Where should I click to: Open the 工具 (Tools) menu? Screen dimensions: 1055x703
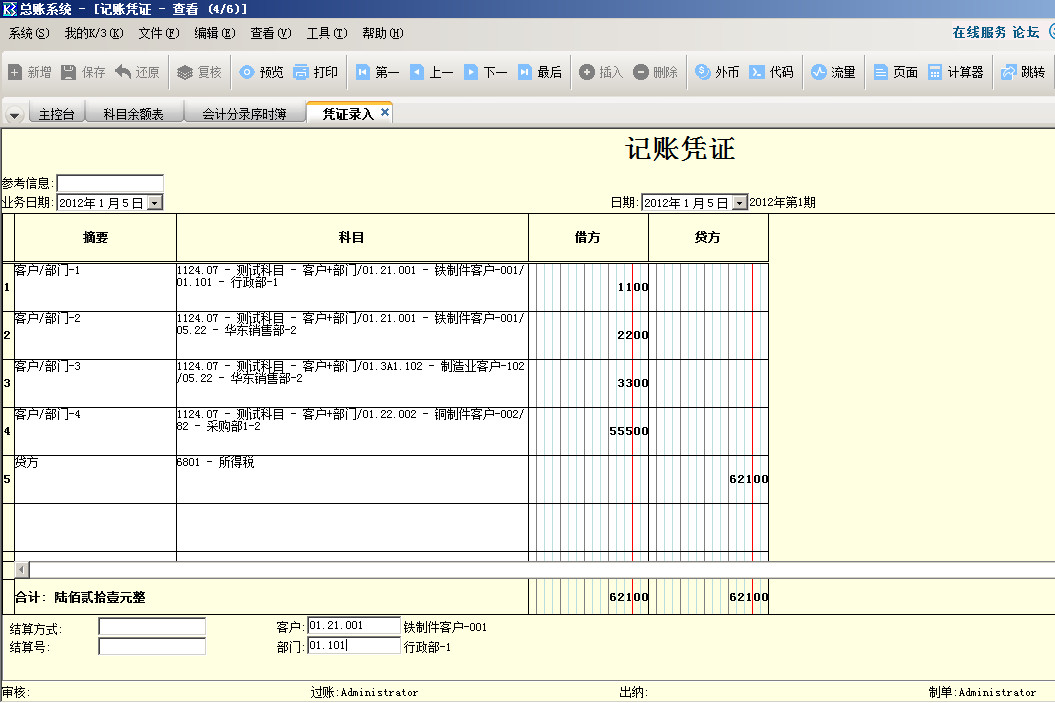coord(326,33)
